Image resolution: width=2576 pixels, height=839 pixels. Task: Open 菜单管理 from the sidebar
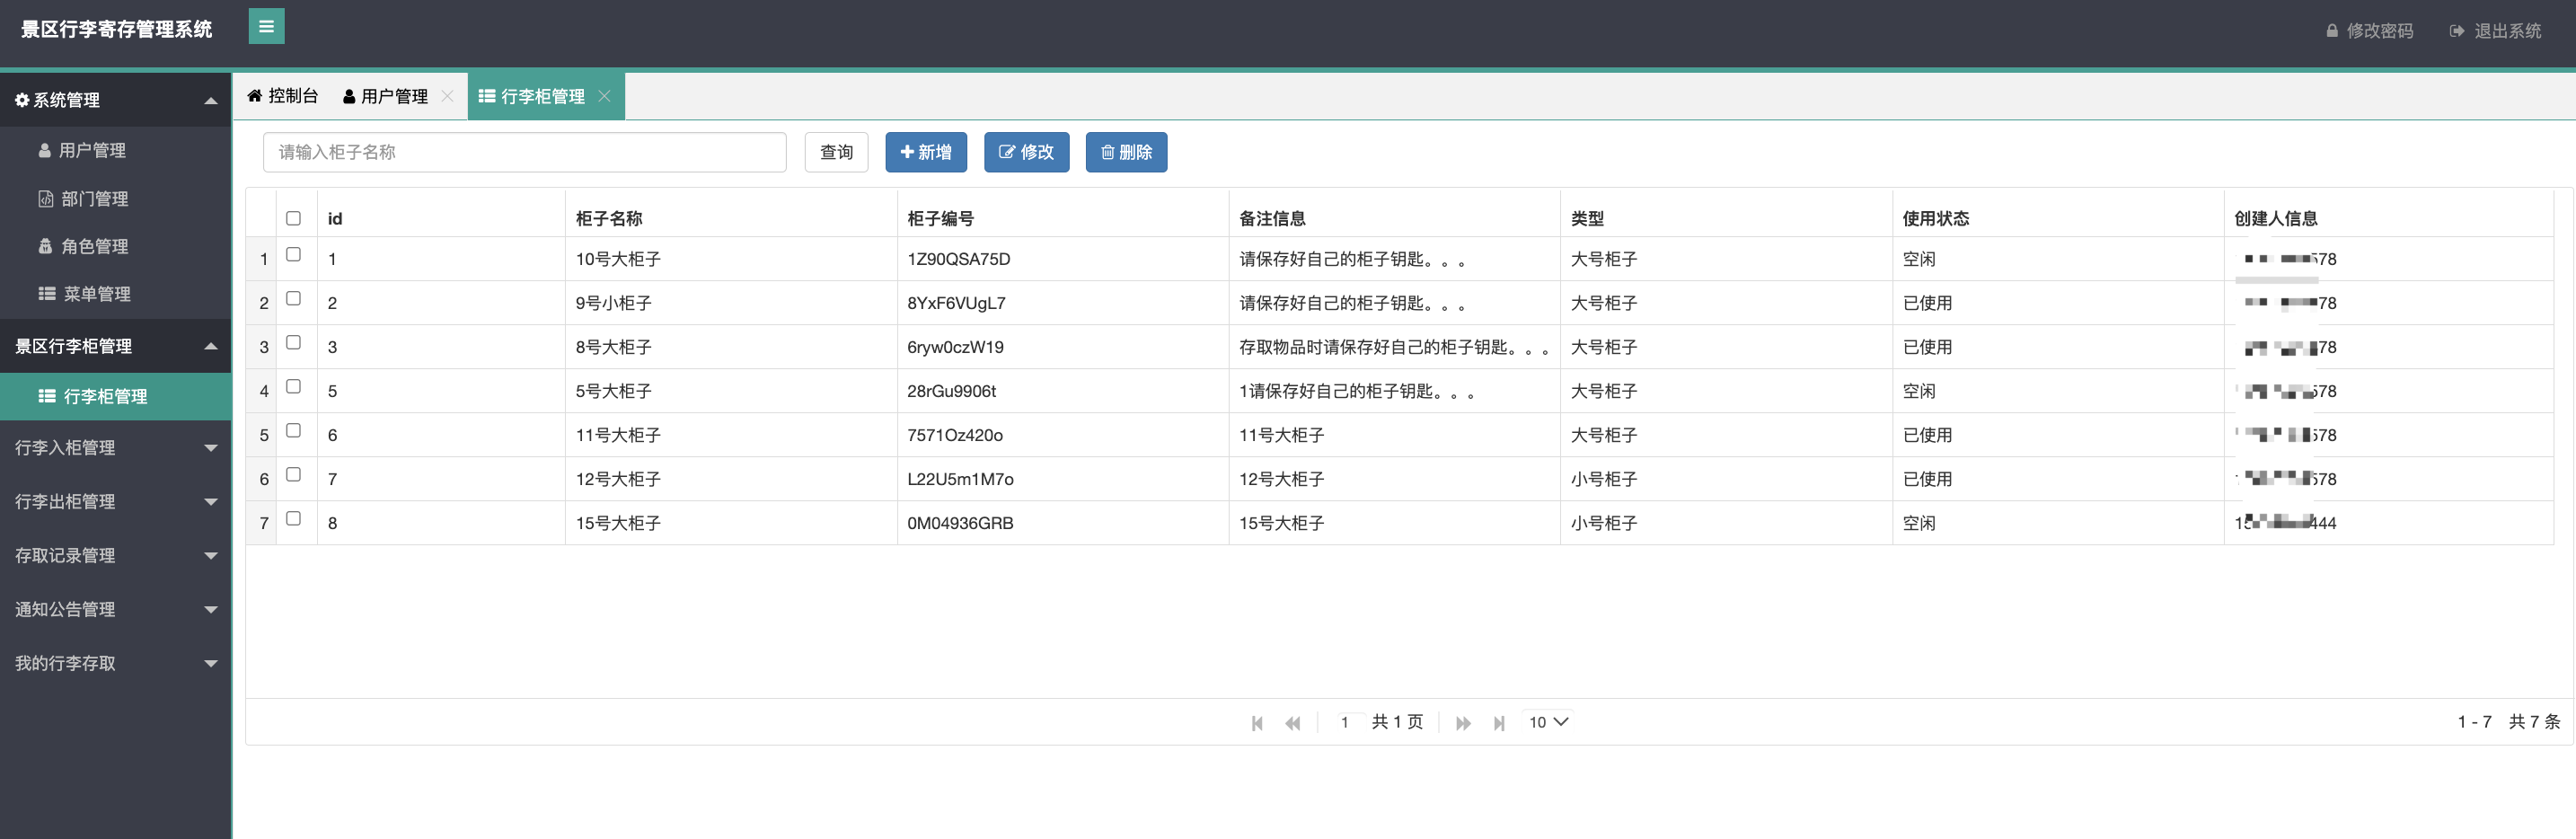click(115, 294)
